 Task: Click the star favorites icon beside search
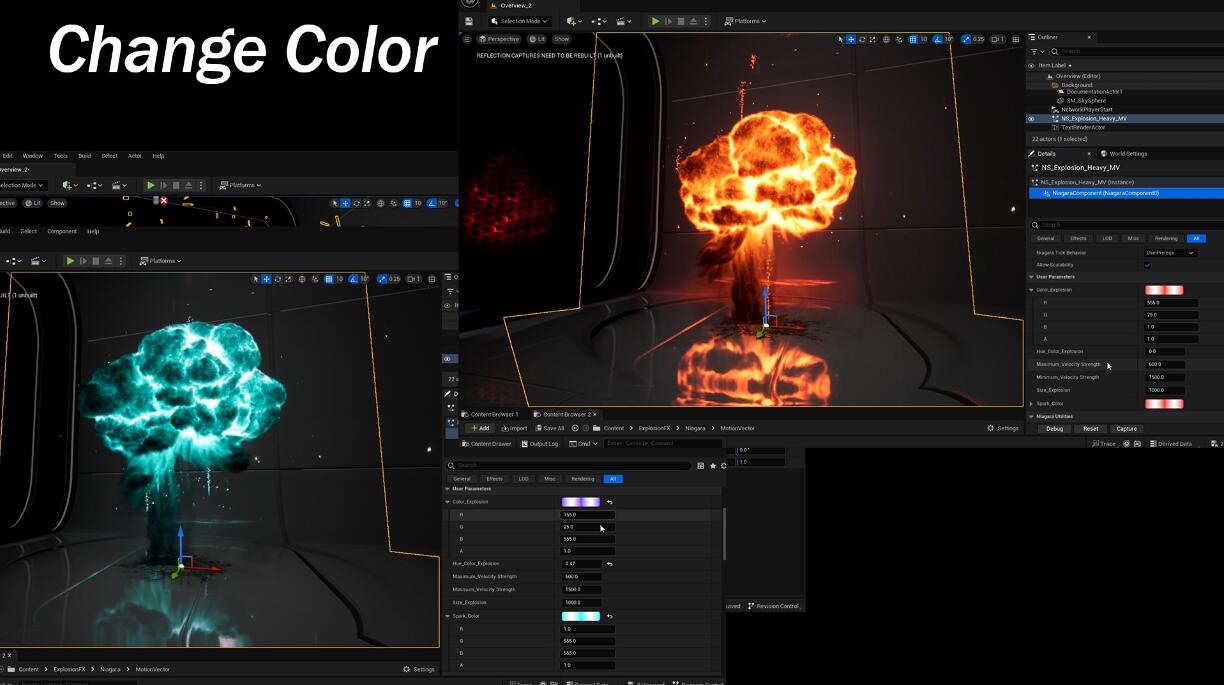[712, 466]
